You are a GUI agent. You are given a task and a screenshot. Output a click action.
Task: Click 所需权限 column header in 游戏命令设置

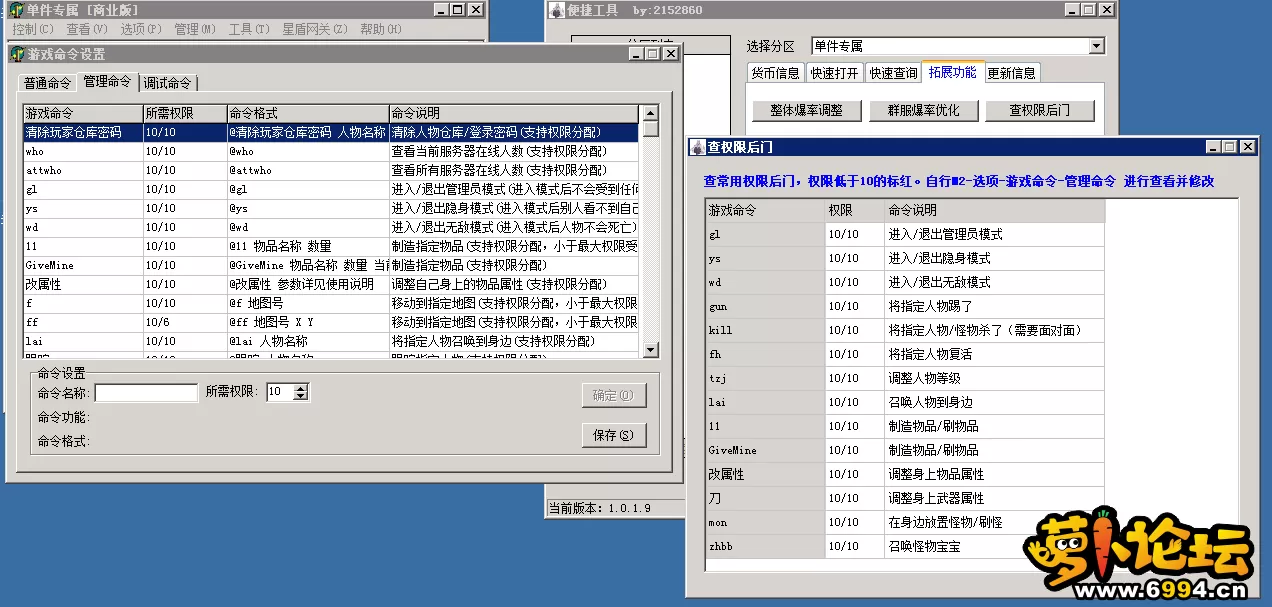pyautogui.click(x=185, y=113)
